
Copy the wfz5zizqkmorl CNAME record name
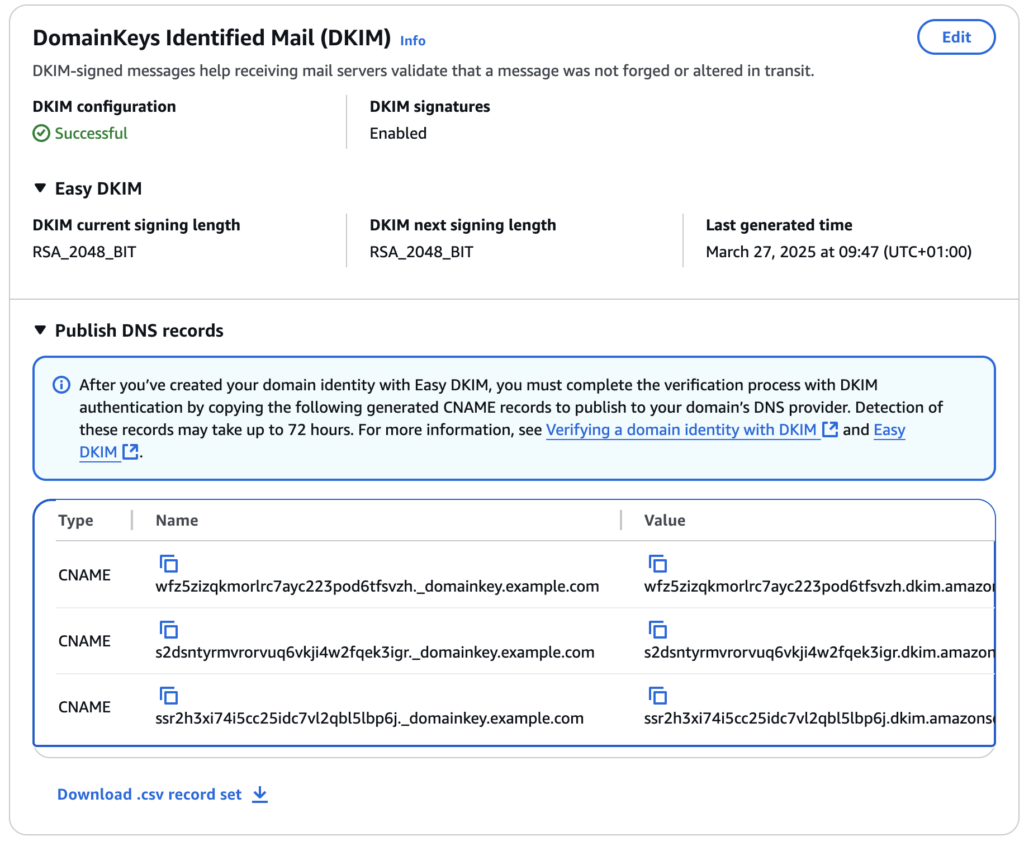[x=169, y=564]
